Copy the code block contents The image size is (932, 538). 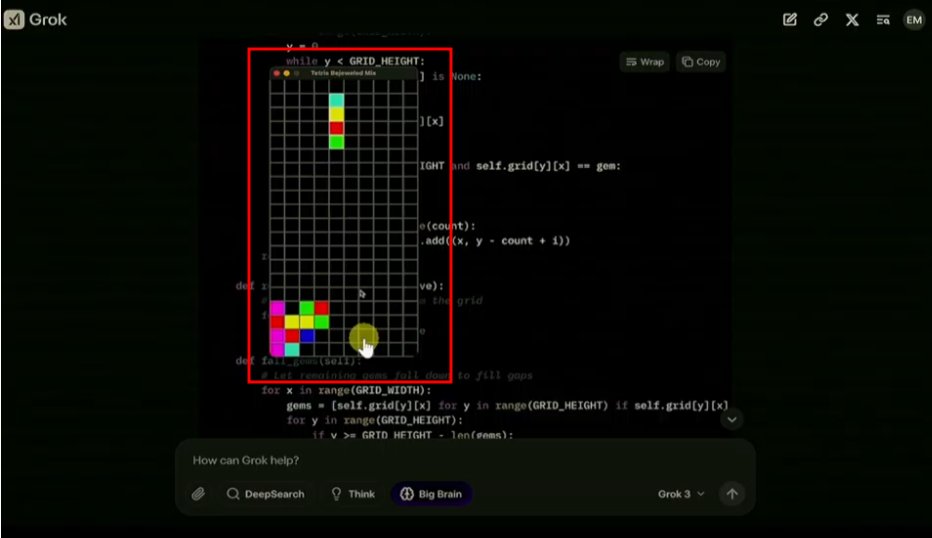point(701,62)
